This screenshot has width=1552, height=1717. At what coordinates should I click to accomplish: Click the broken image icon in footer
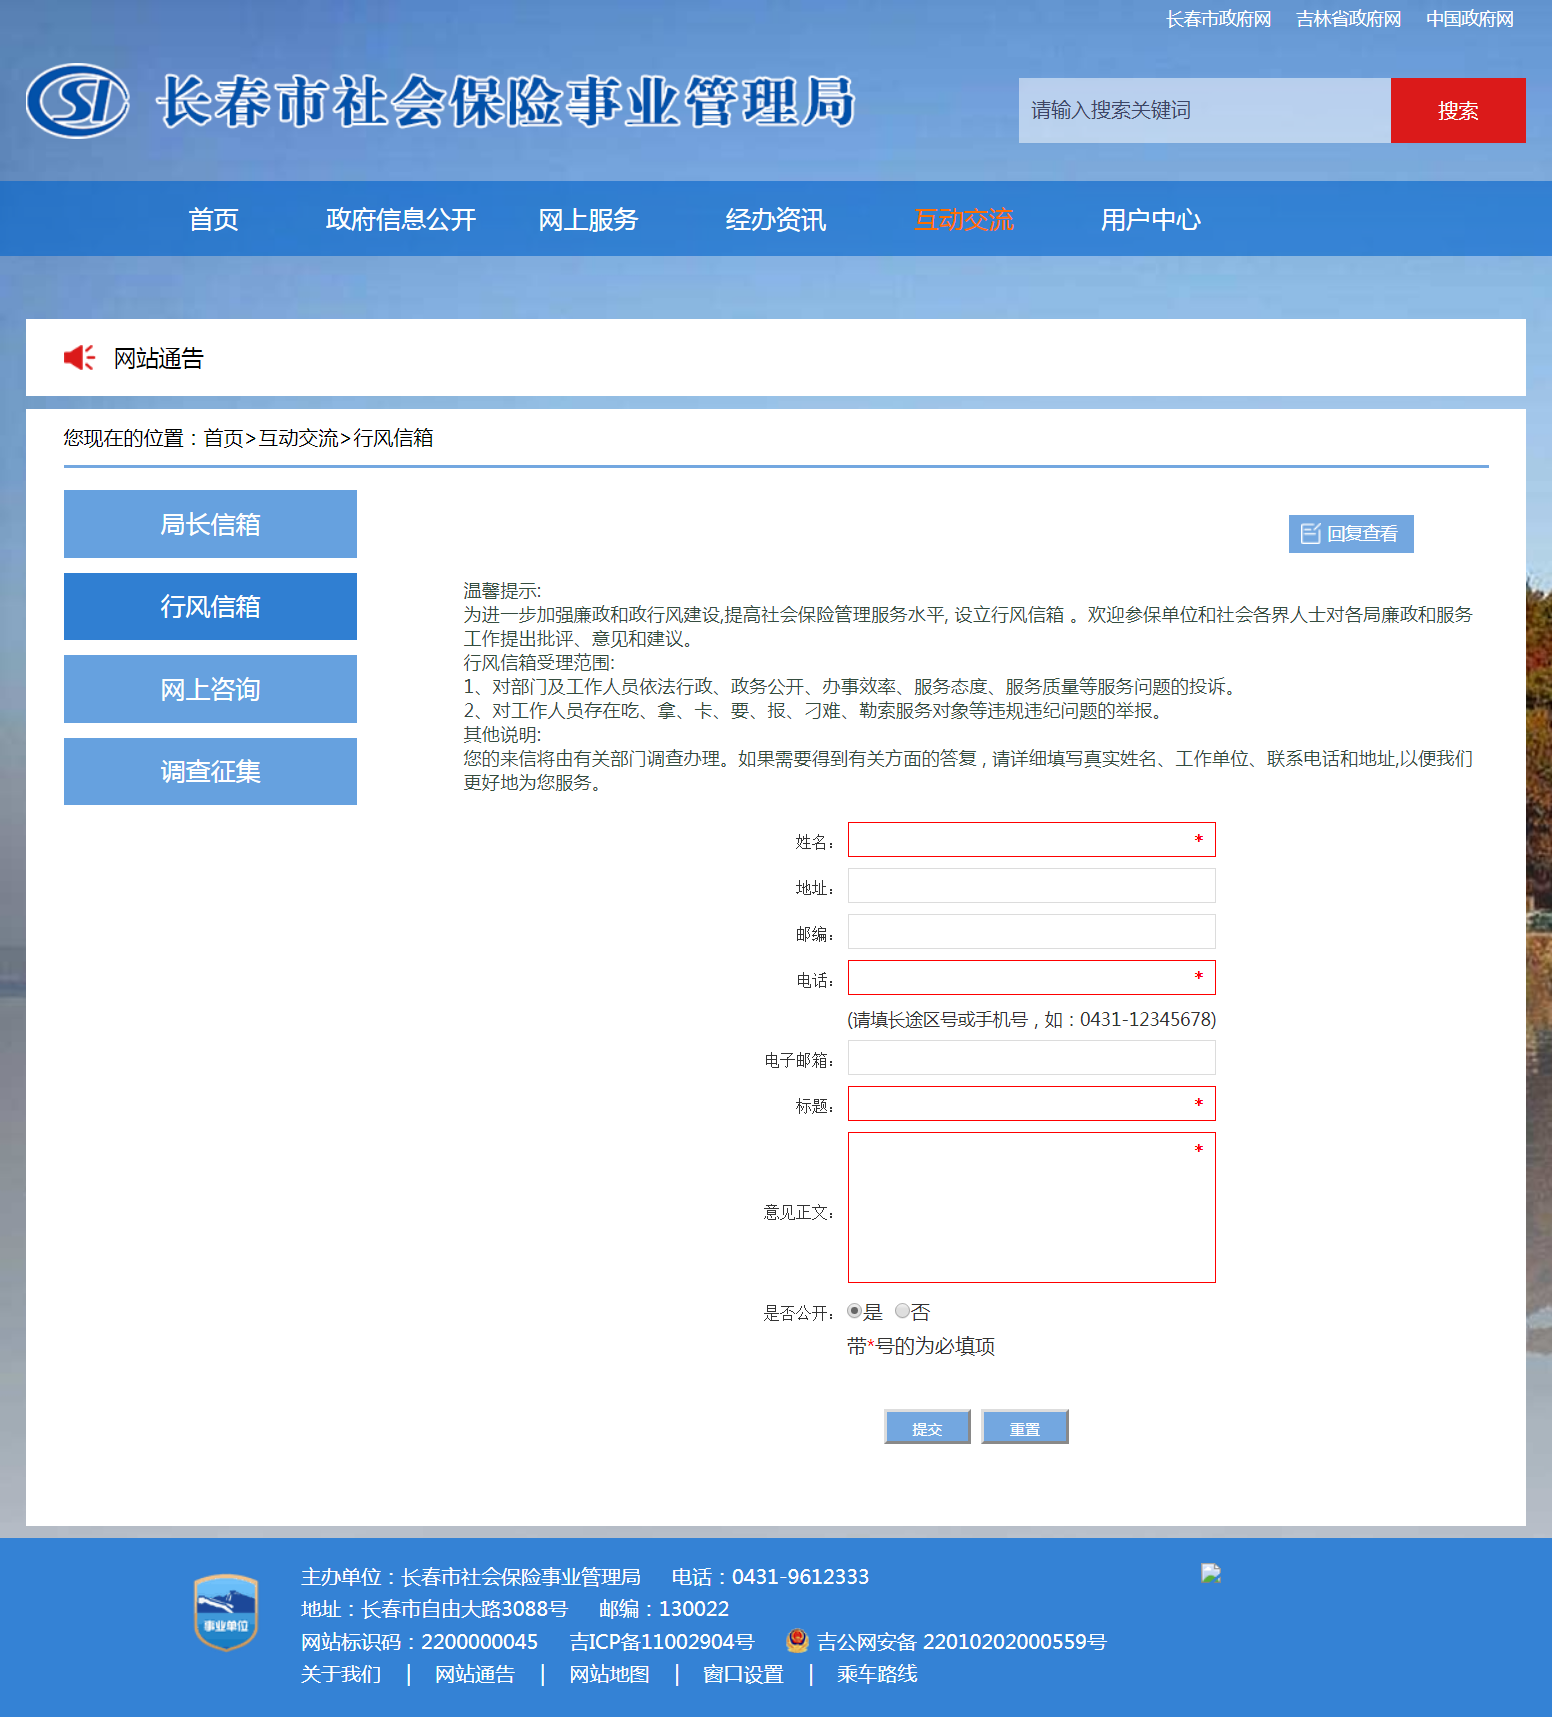click(x=1211, y=1574)
